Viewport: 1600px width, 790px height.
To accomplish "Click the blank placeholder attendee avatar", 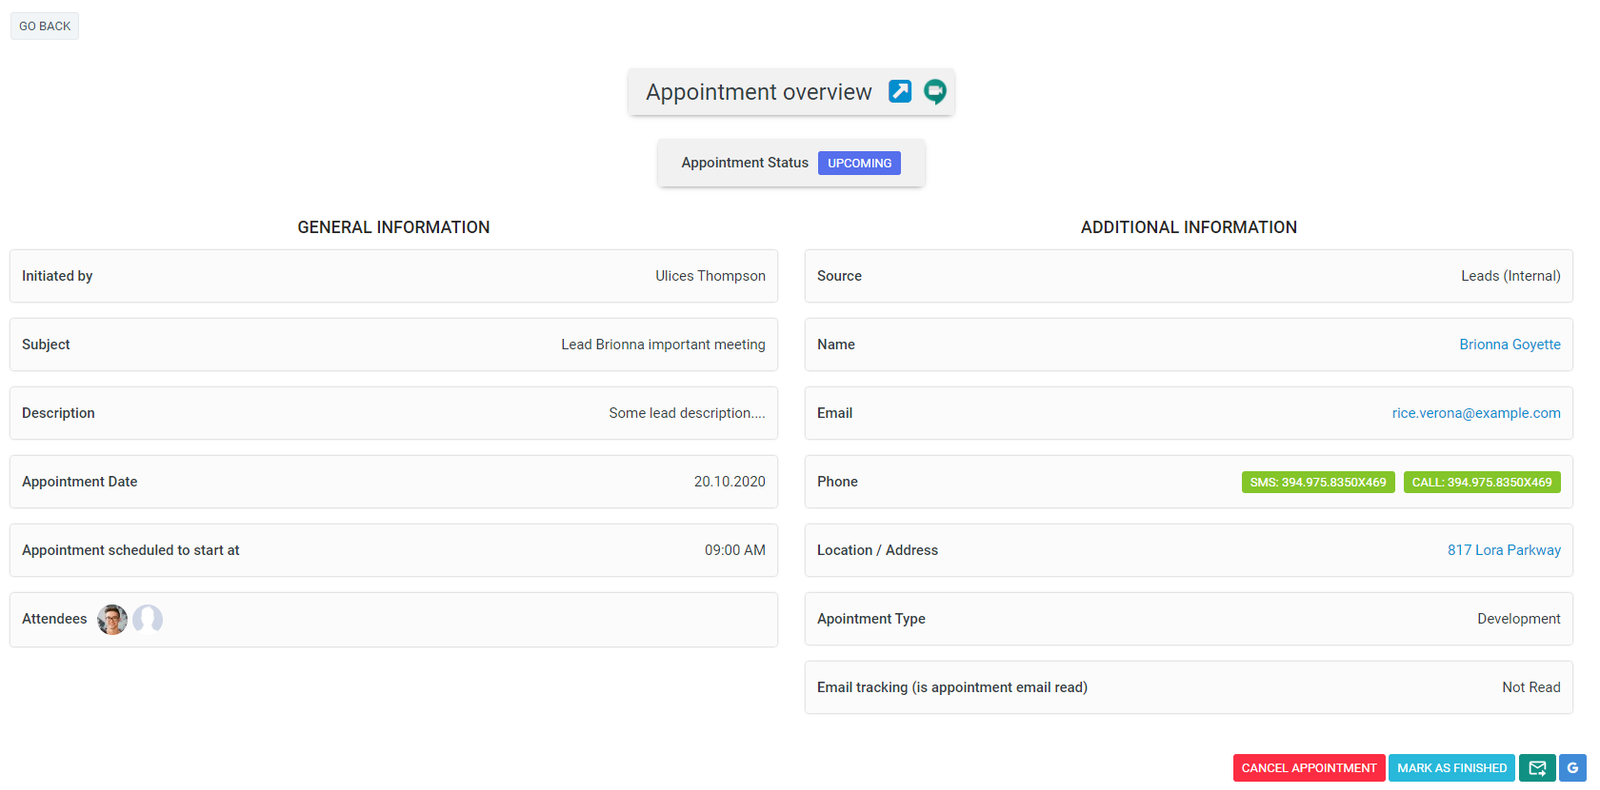I will click(148, 620).
